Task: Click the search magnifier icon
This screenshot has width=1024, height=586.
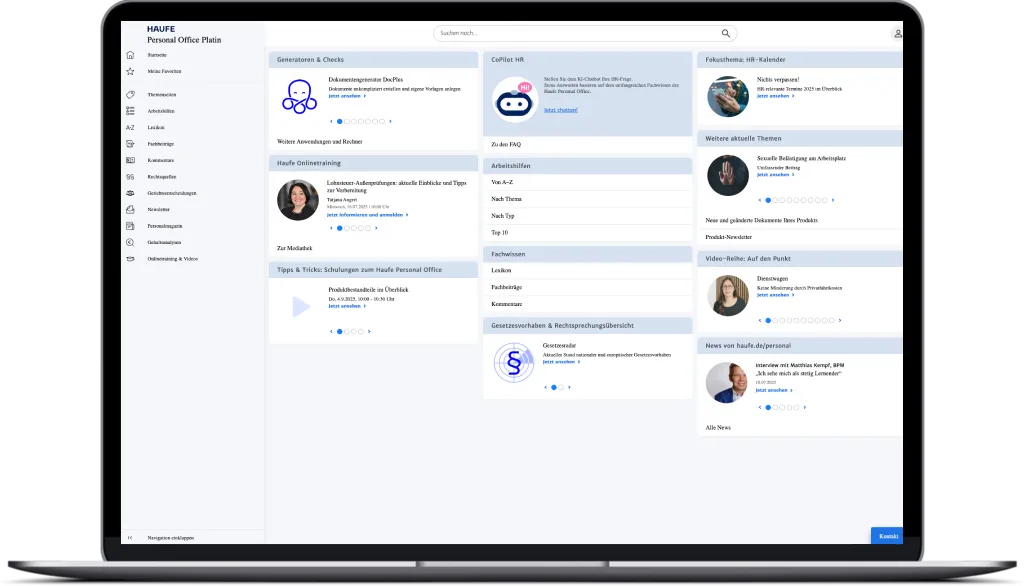Action: (726, 33)
